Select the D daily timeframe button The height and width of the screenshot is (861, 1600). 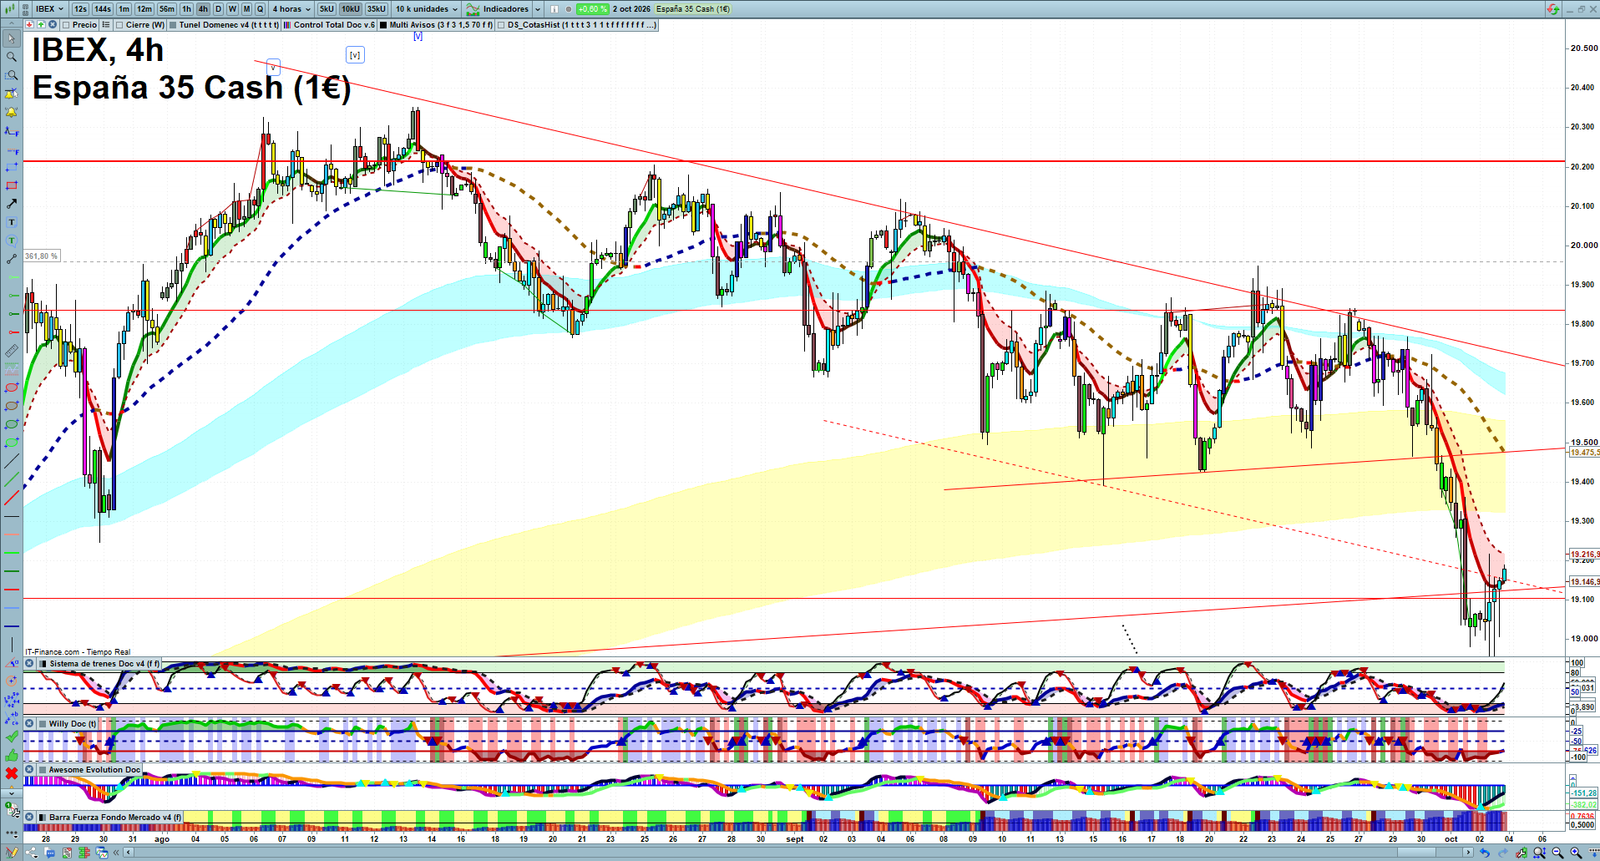click(218, 9)
